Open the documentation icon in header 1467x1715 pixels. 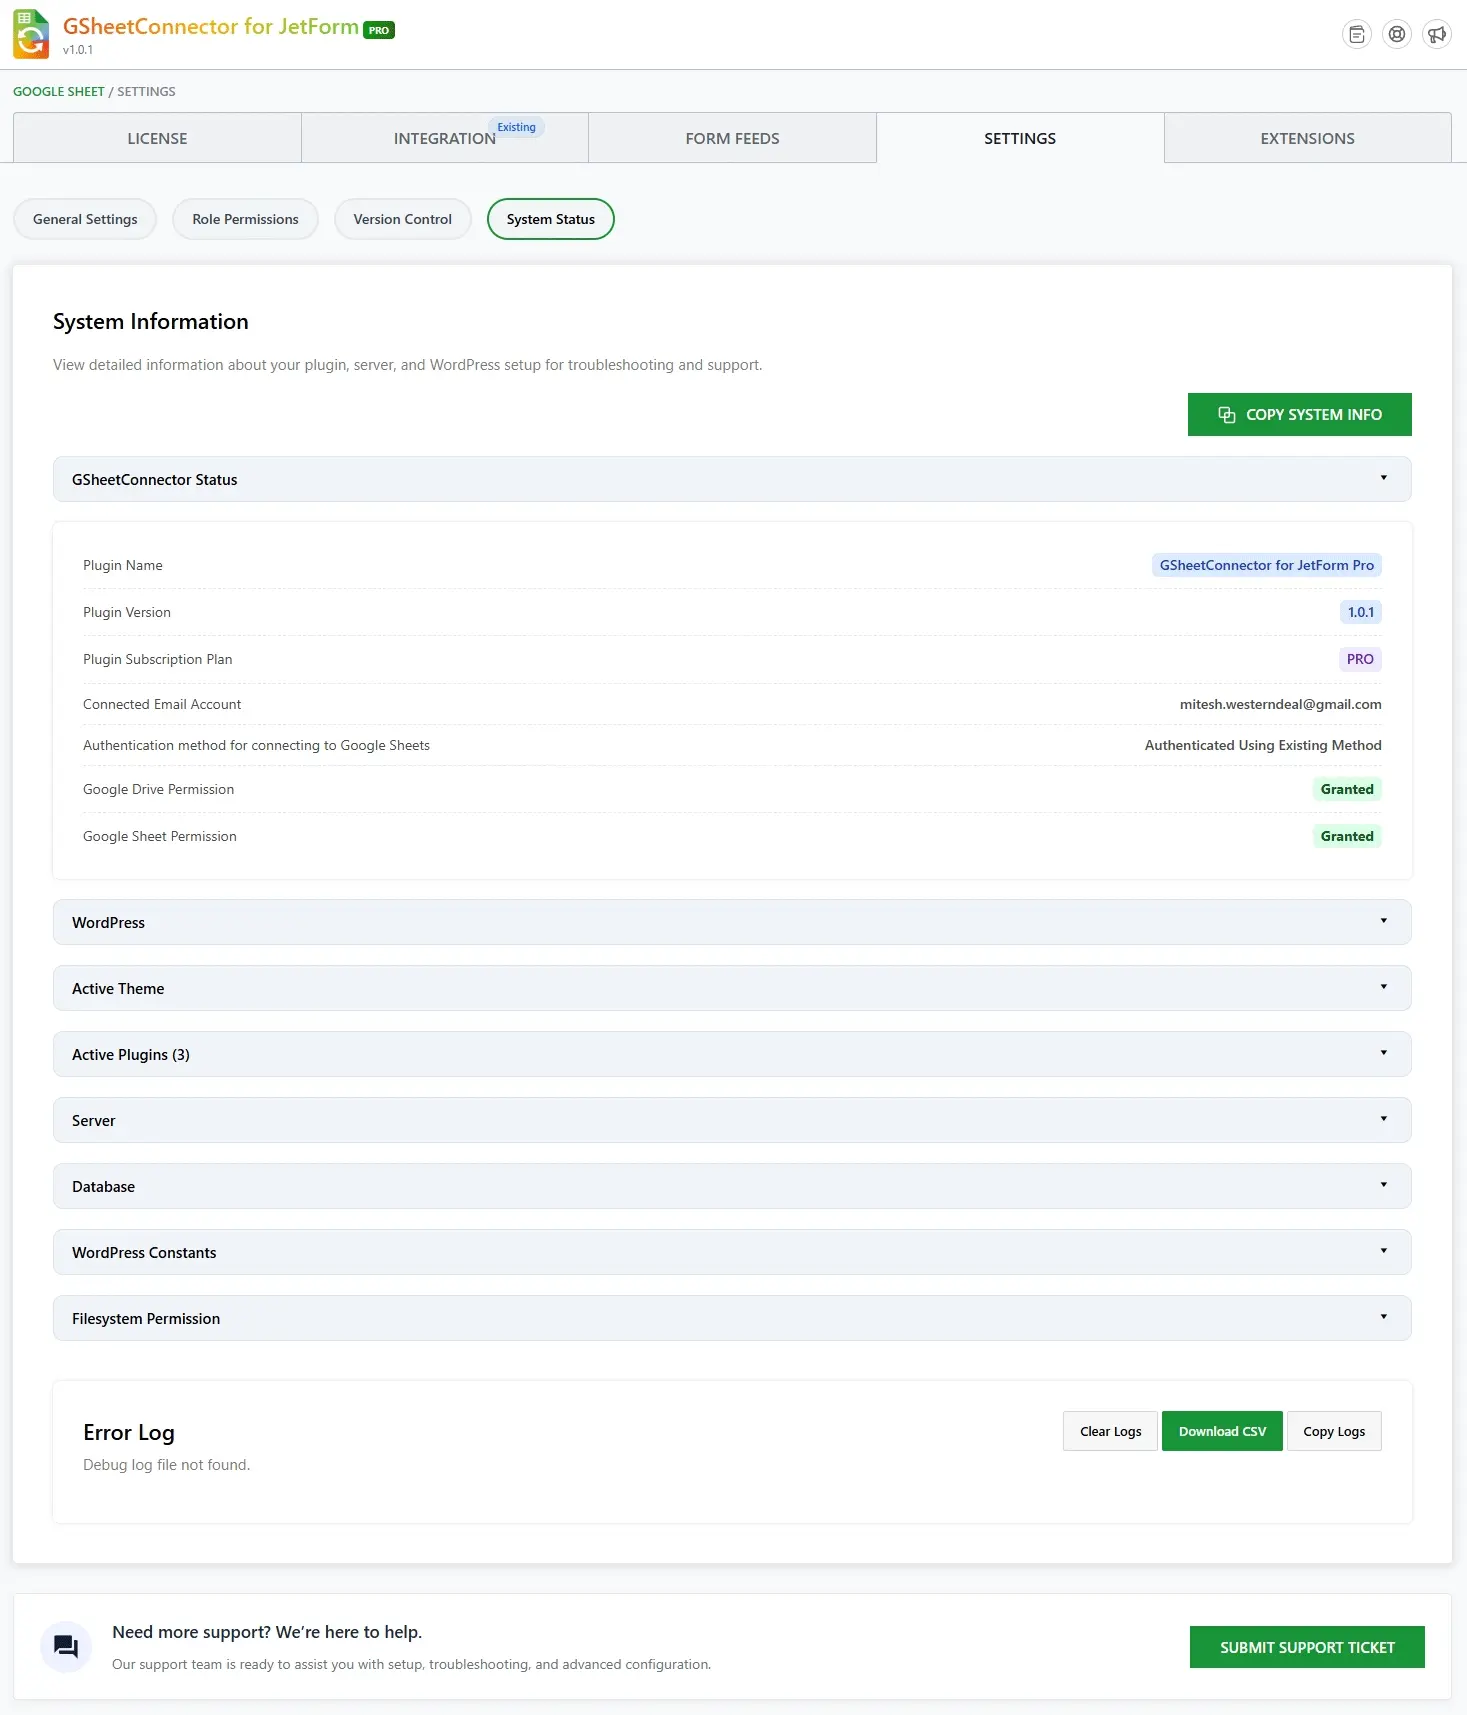coord(1356,35)
